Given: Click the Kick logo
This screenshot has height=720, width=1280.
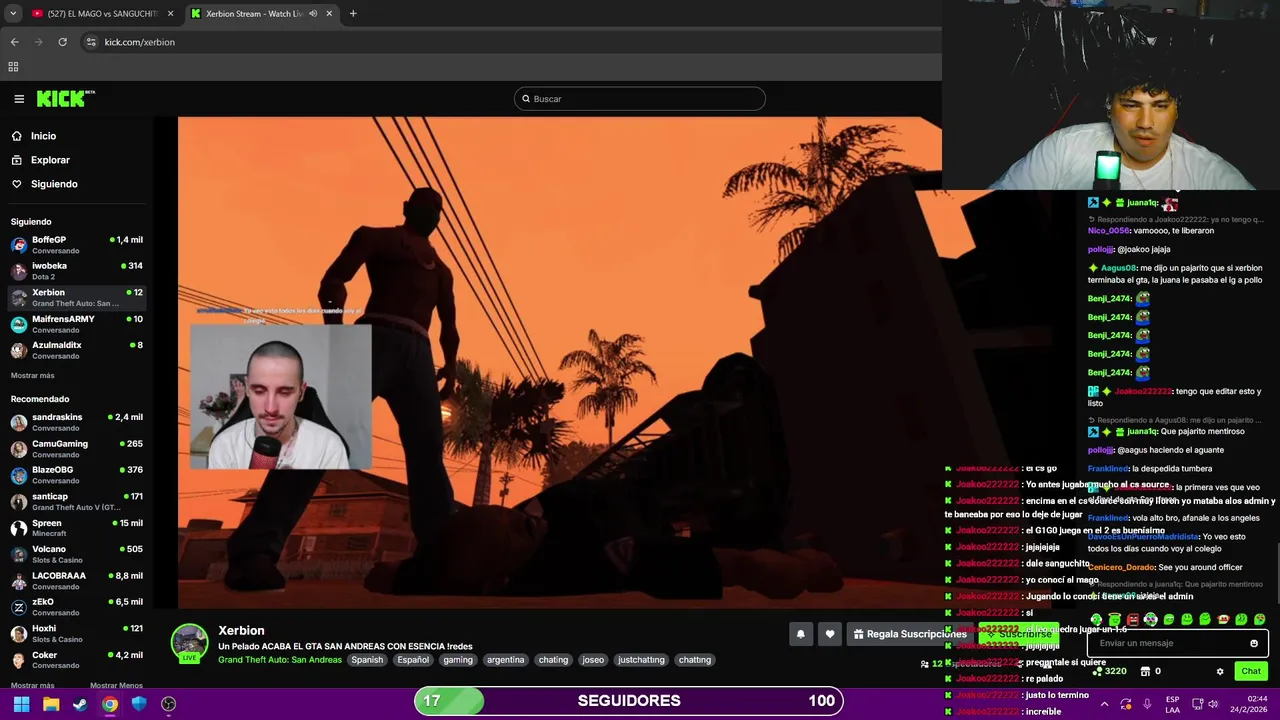Looking at the screenshot, I should (65, 98).
